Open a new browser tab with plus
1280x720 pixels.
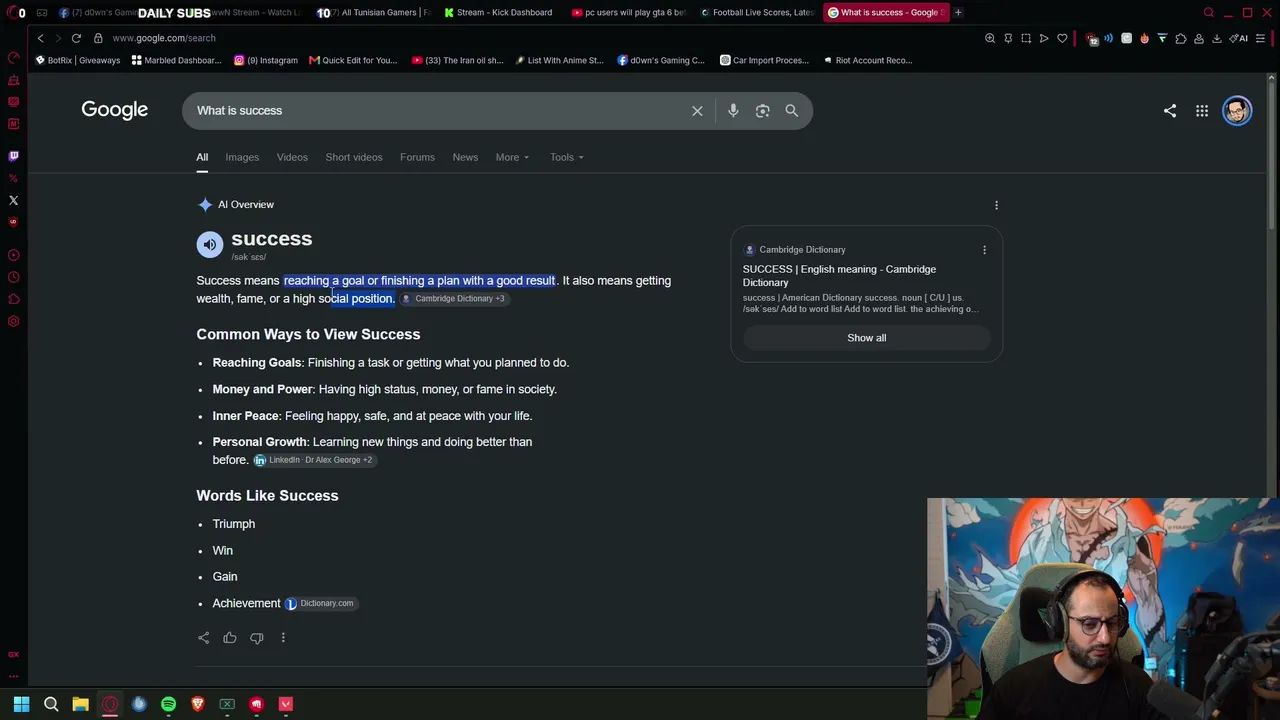click(958, 13)
